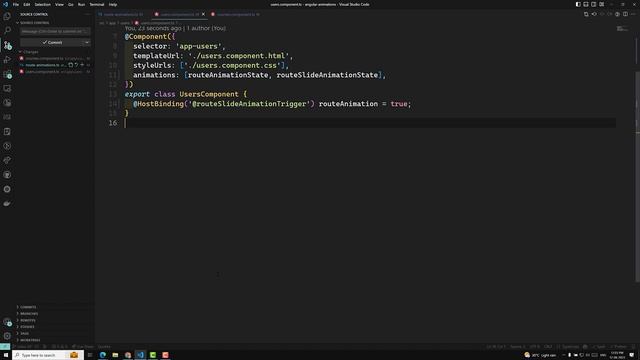Click the Windows Start button
640x360 pixels.
click(6, 355)
